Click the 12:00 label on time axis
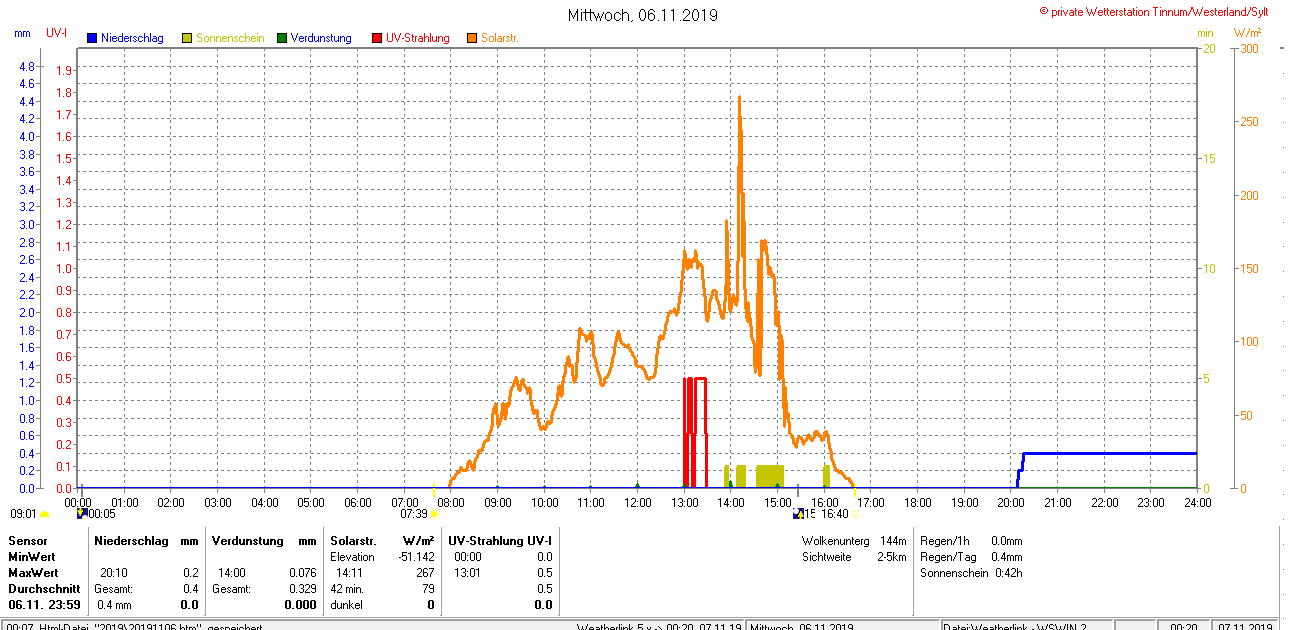Viewport: 1310px width, 630px height. click(637, 501)
